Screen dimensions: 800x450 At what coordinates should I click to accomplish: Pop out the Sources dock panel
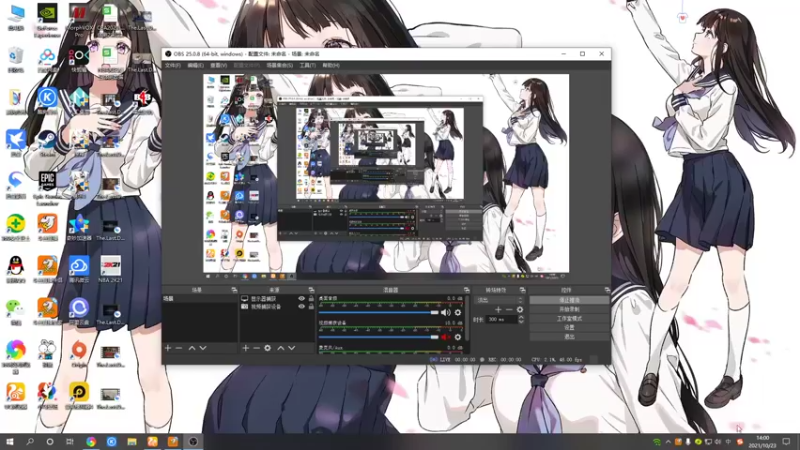[311, 290]
